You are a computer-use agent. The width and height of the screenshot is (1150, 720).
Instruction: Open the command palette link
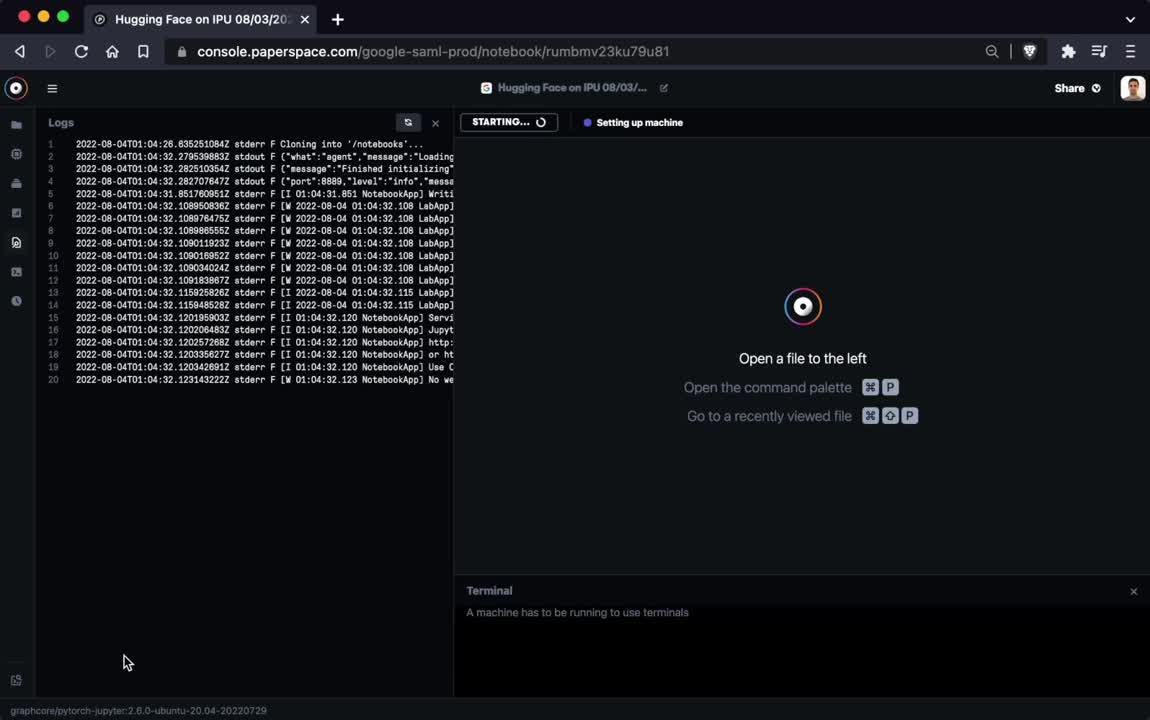(x=767, y=387)
